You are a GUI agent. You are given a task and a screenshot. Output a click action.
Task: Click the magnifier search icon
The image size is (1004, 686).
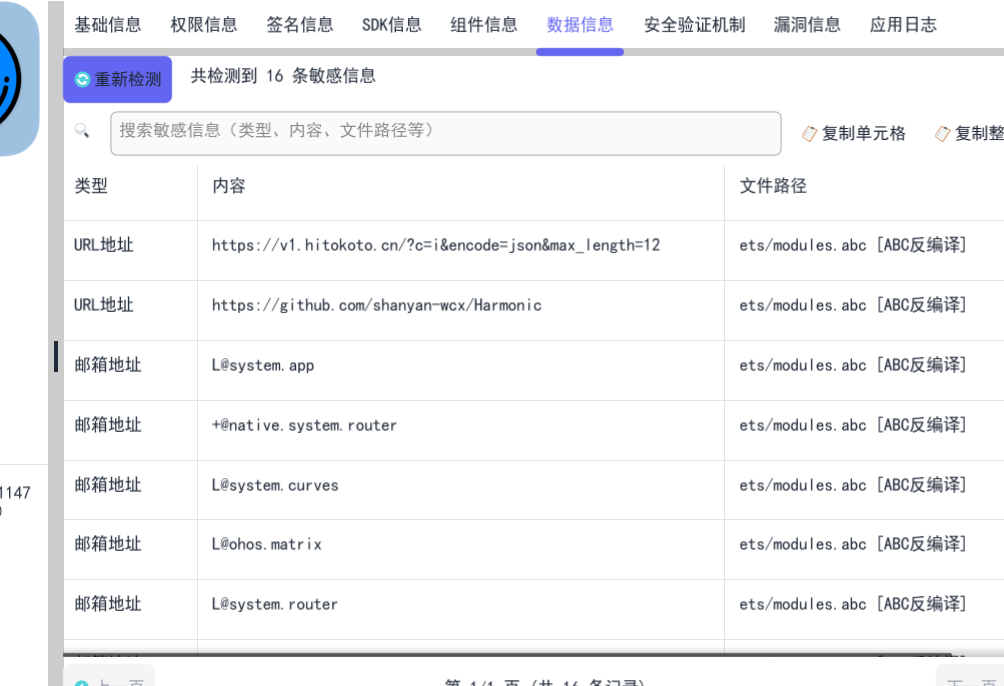[82, 131]
